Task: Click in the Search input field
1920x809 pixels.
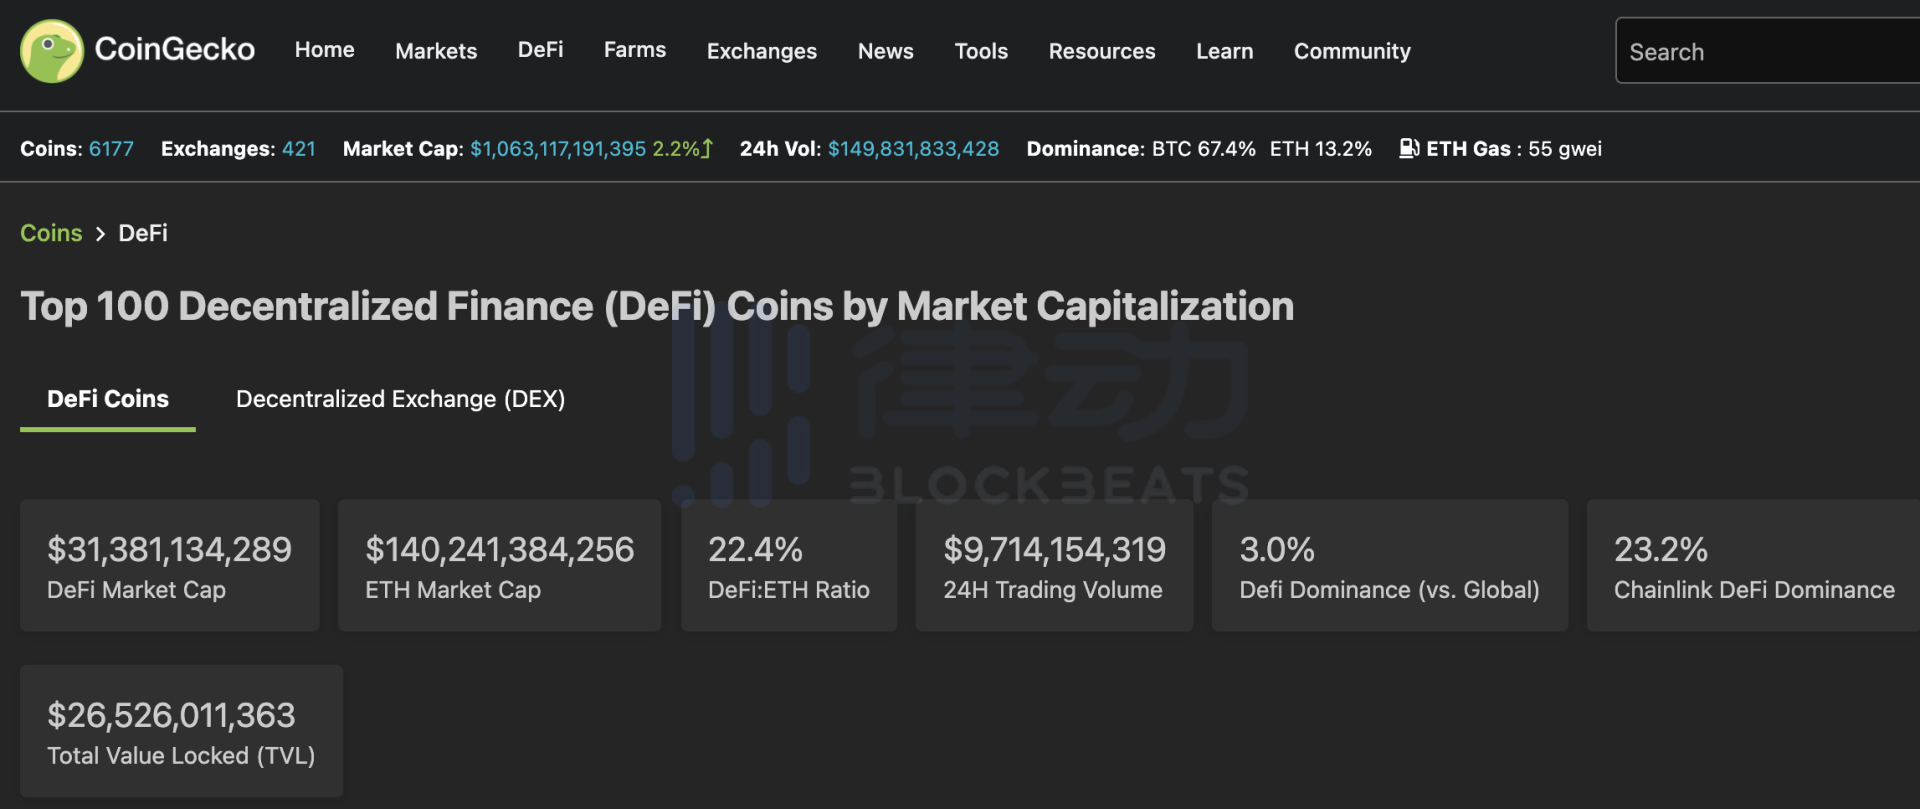Action: (1767, 51)
